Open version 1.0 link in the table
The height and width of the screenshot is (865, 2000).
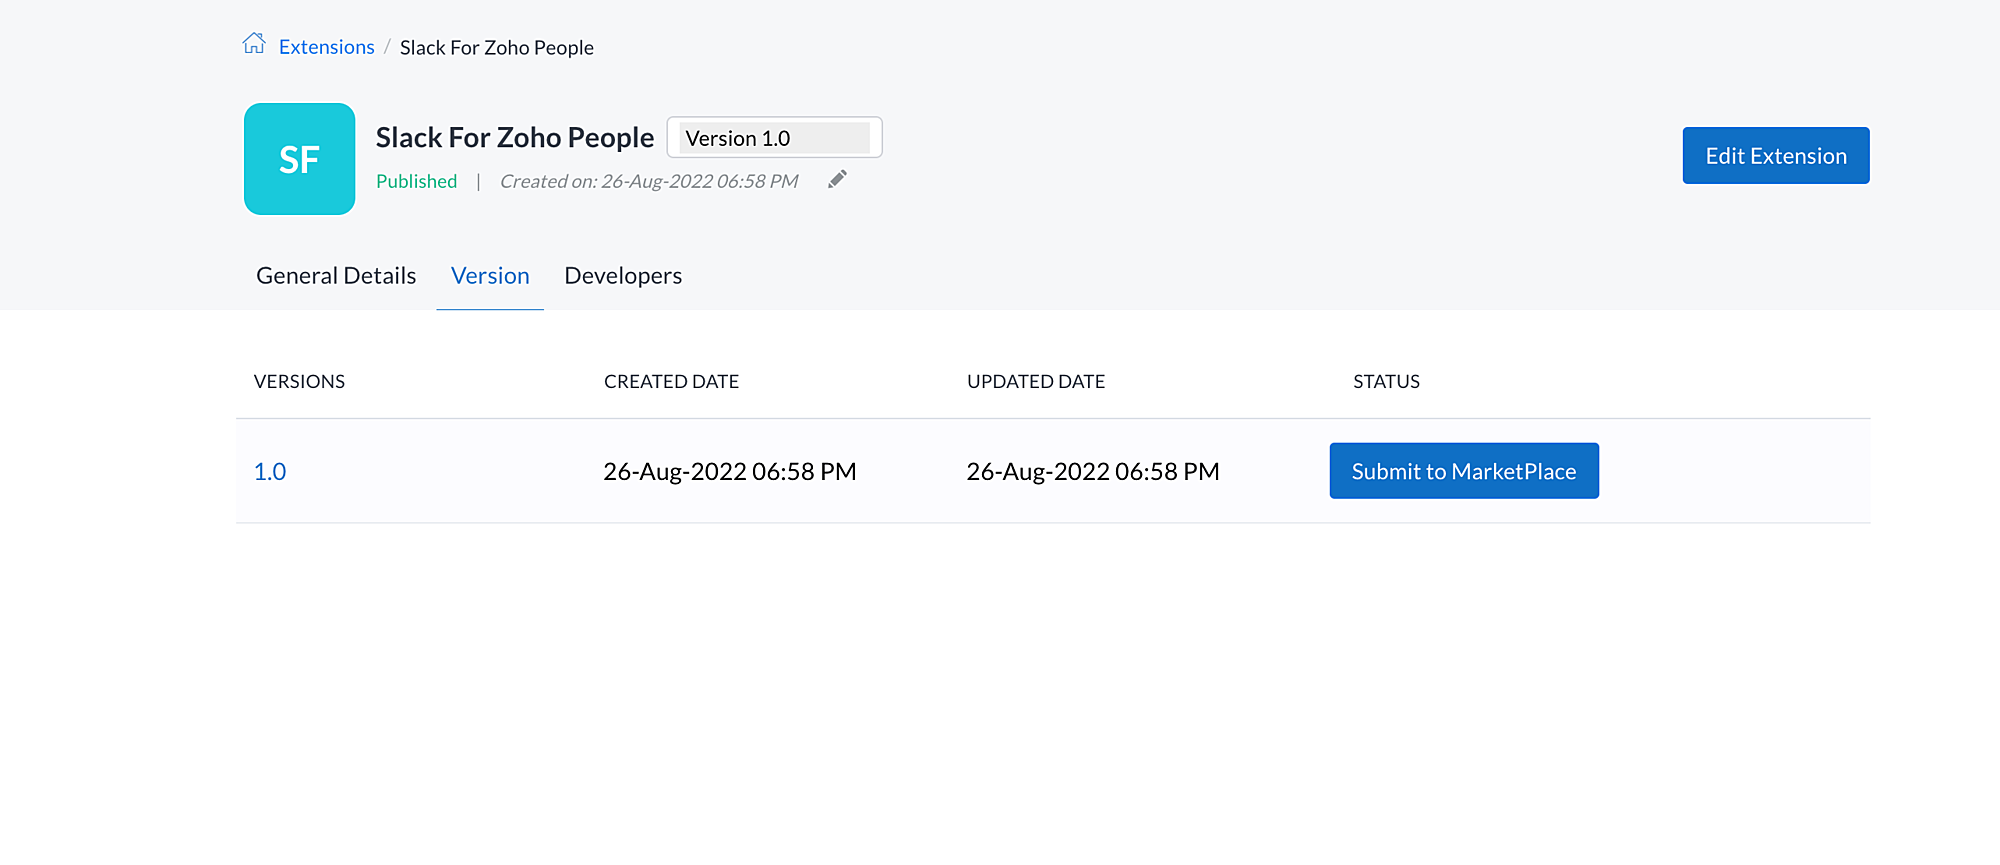click(270, 472)
